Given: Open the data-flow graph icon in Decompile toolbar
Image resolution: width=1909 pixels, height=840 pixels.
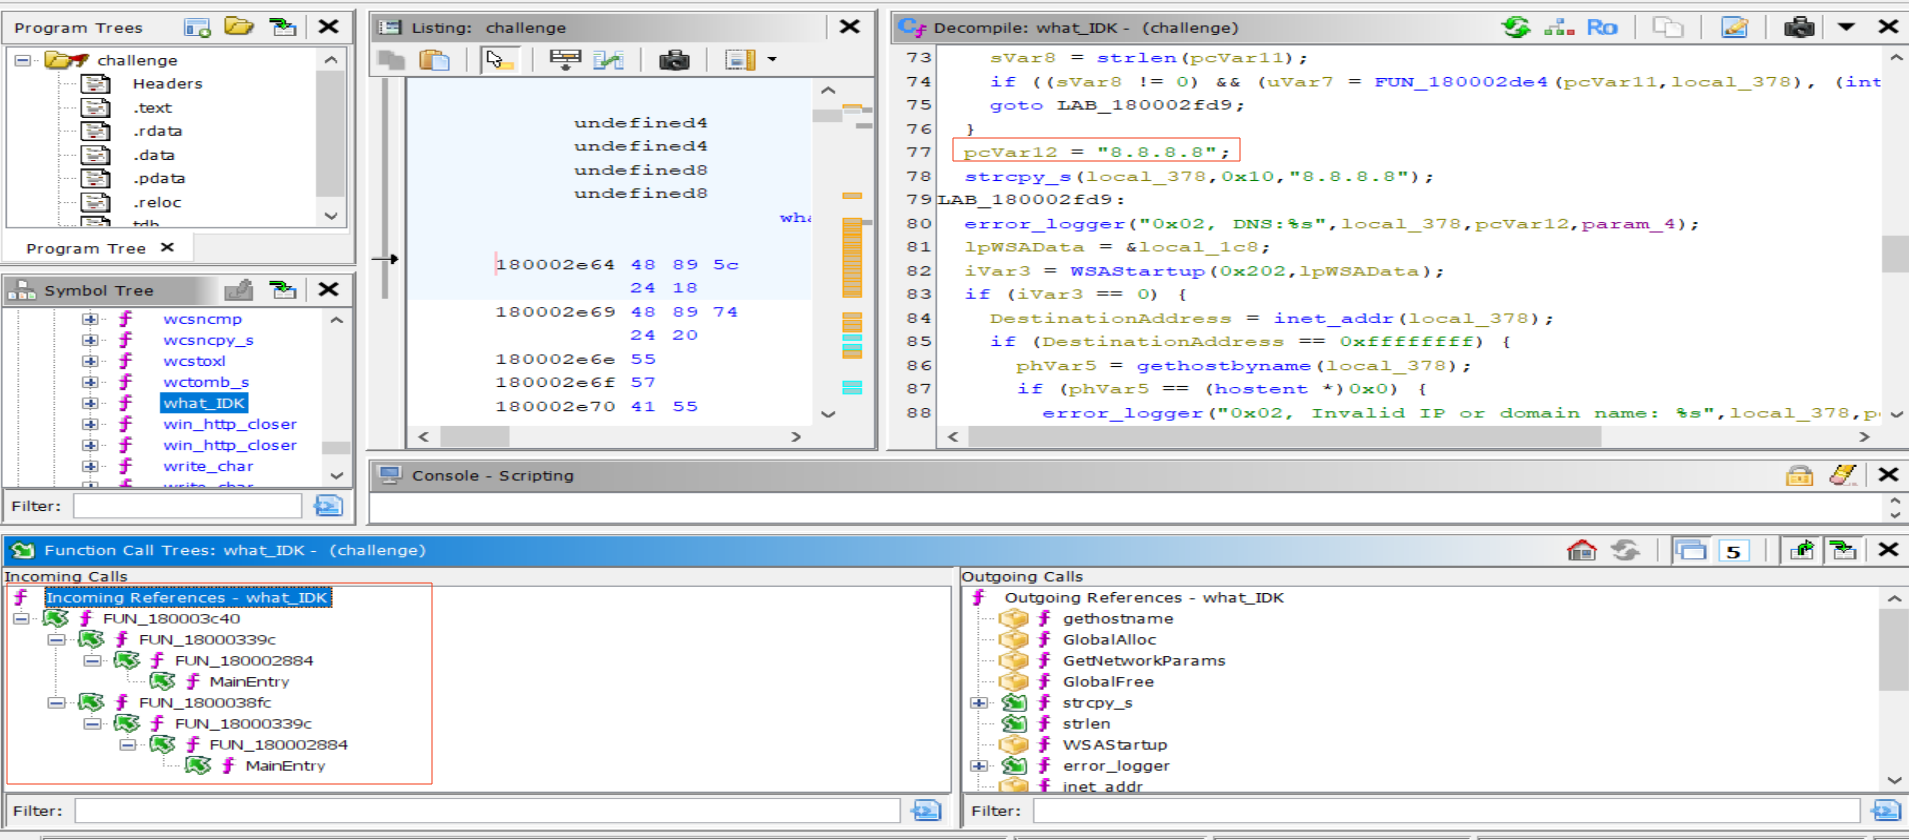Looking at the screenshot, I should (1559, 27).
